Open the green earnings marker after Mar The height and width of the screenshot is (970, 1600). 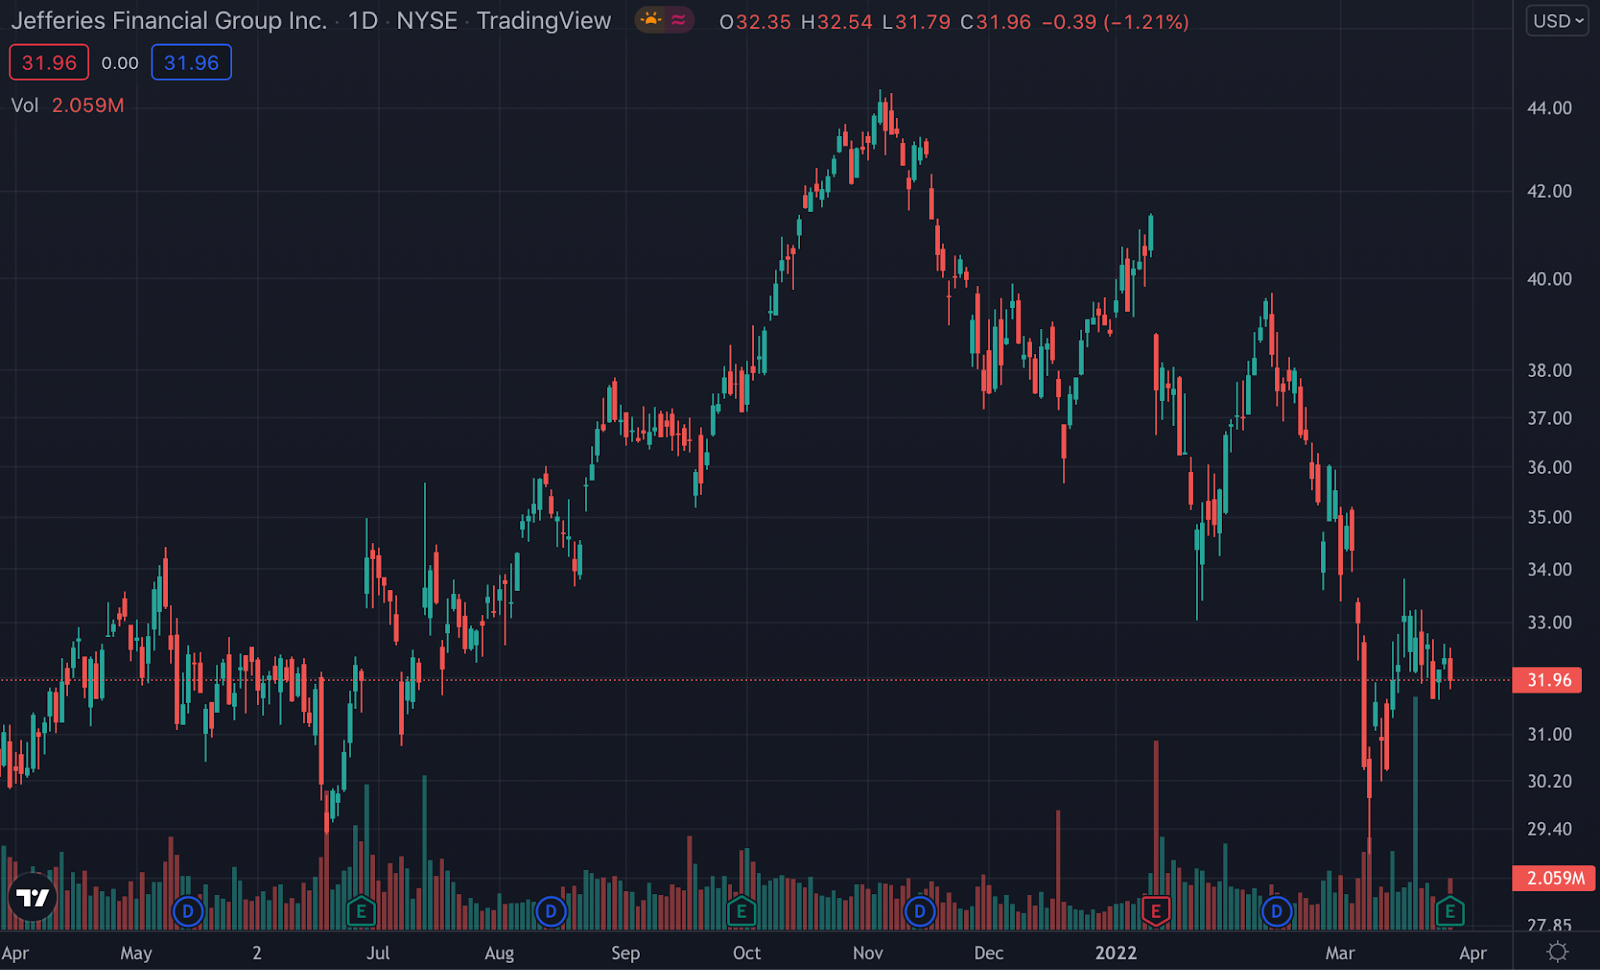tap(1450, 911)
